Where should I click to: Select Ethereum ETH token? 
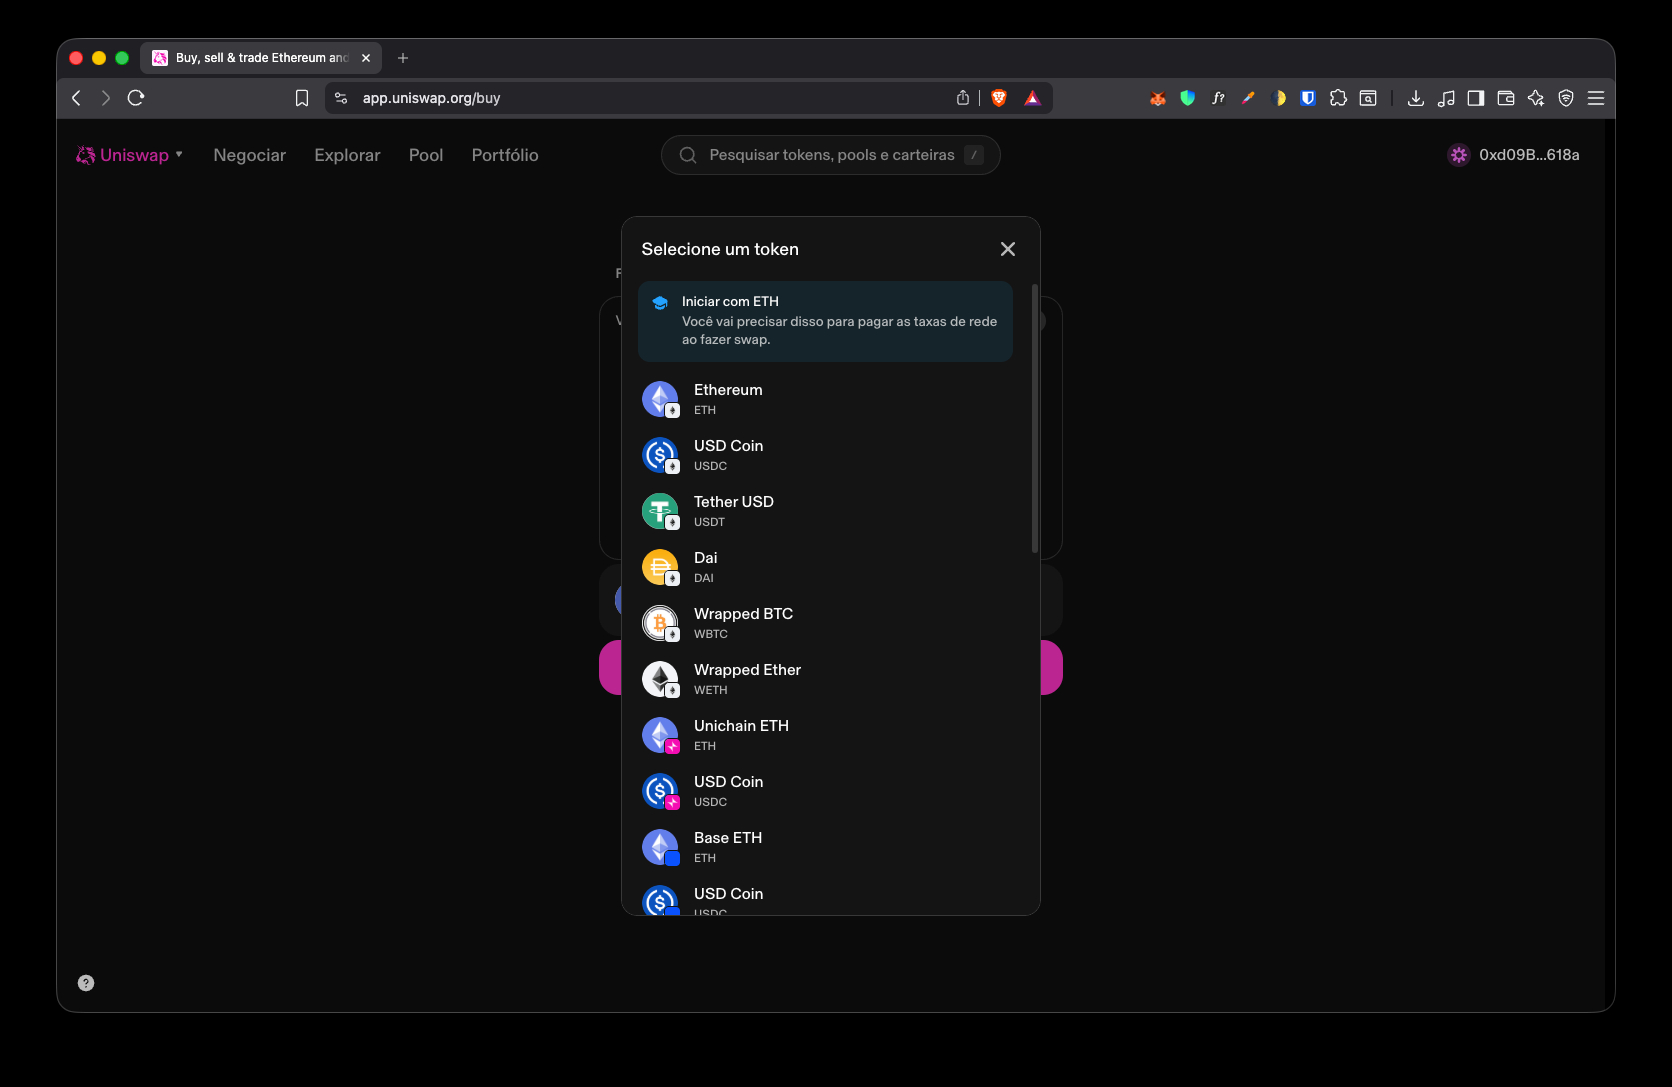tap(826, 399)
